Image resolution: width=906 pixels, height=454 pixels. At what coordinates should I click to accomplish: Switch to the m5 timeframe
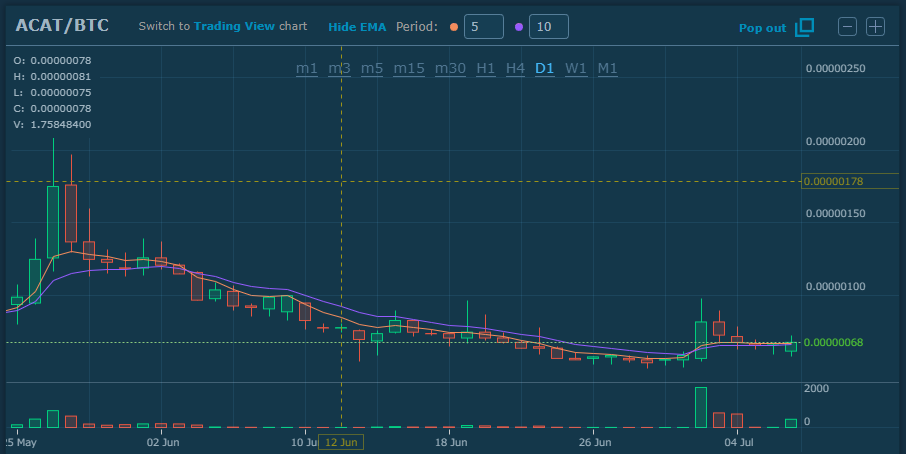click(372, 68)
